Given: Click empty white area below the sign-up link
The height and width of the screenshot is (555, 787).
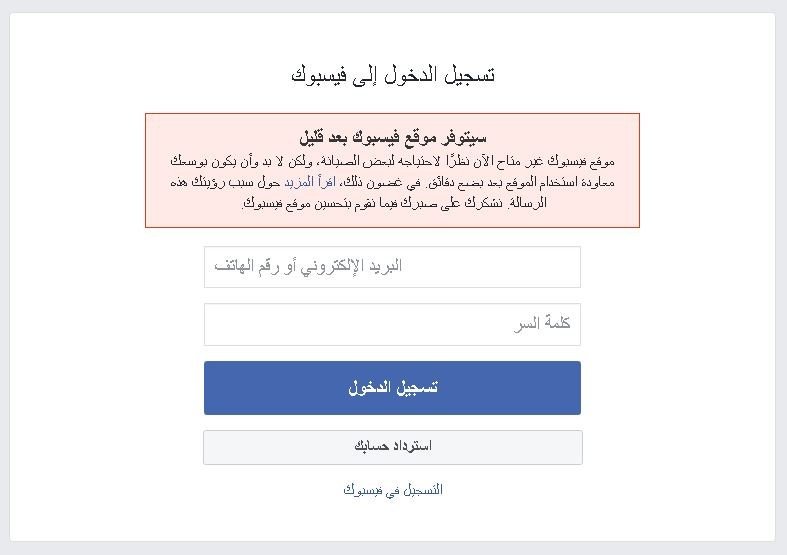Looking at the screenshot, I should click(x=392, y=520).
